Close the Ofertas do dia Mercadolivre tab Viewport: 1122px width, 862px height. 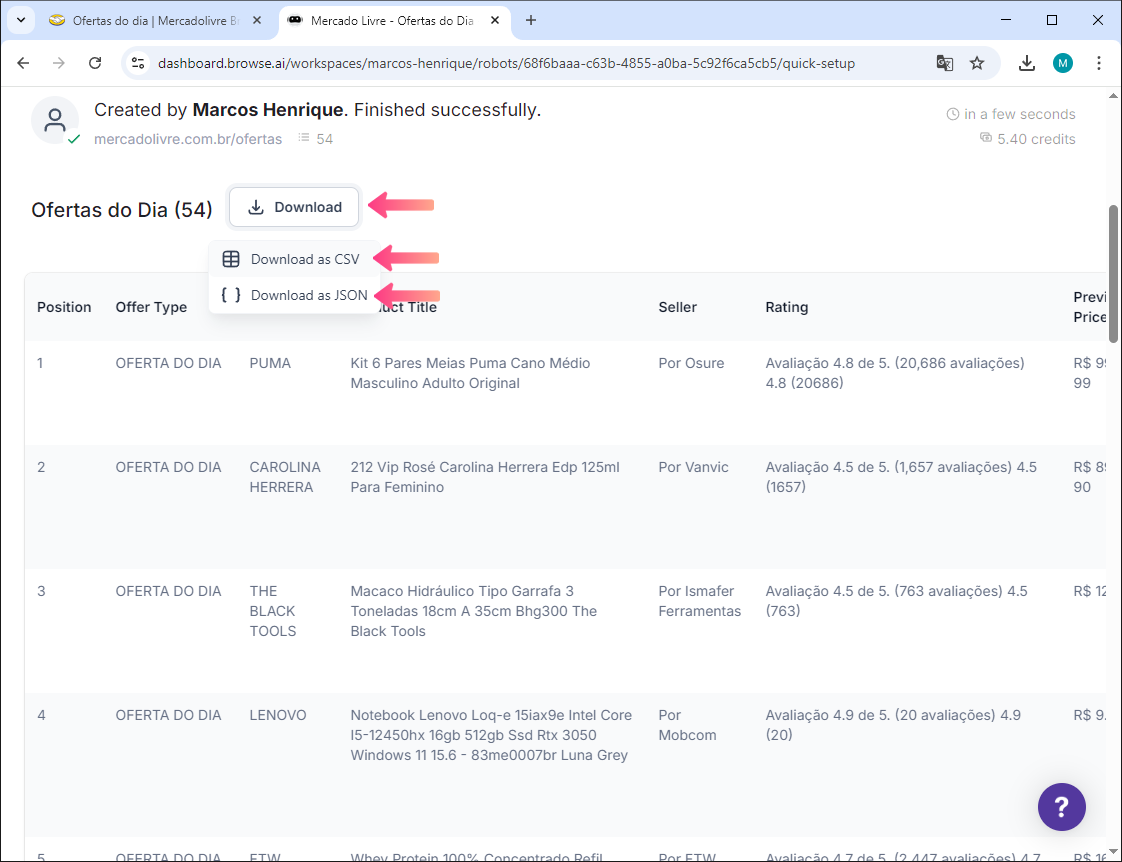(x=257, y=21)
